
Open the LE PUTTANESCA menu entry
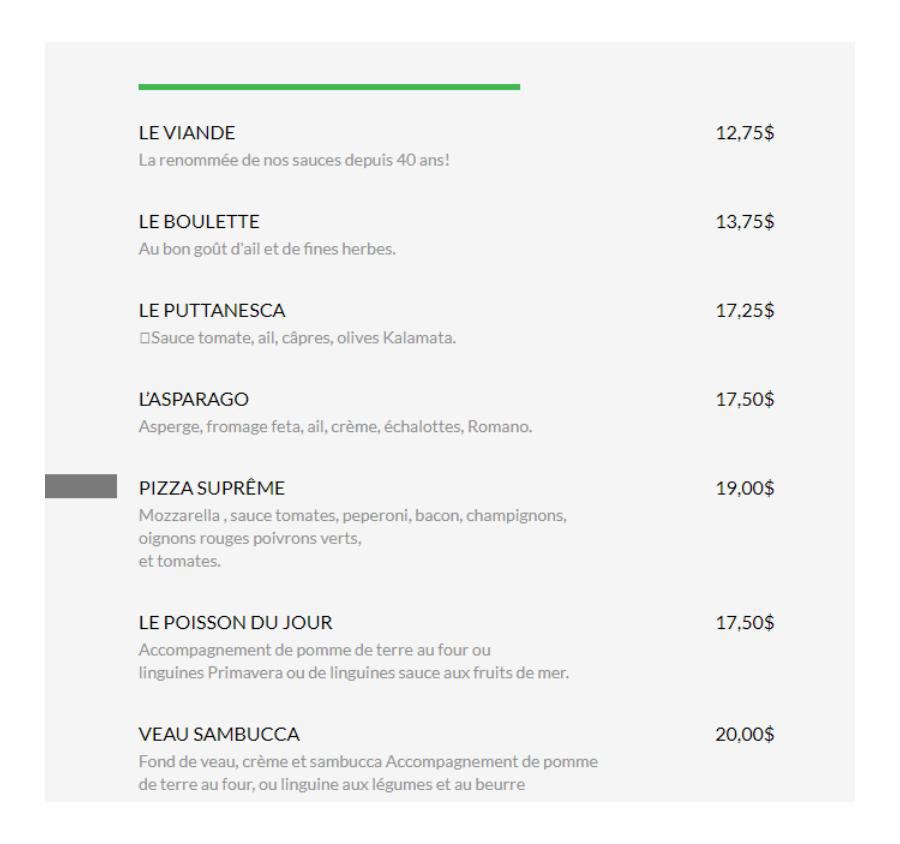[x=204, y=312]
